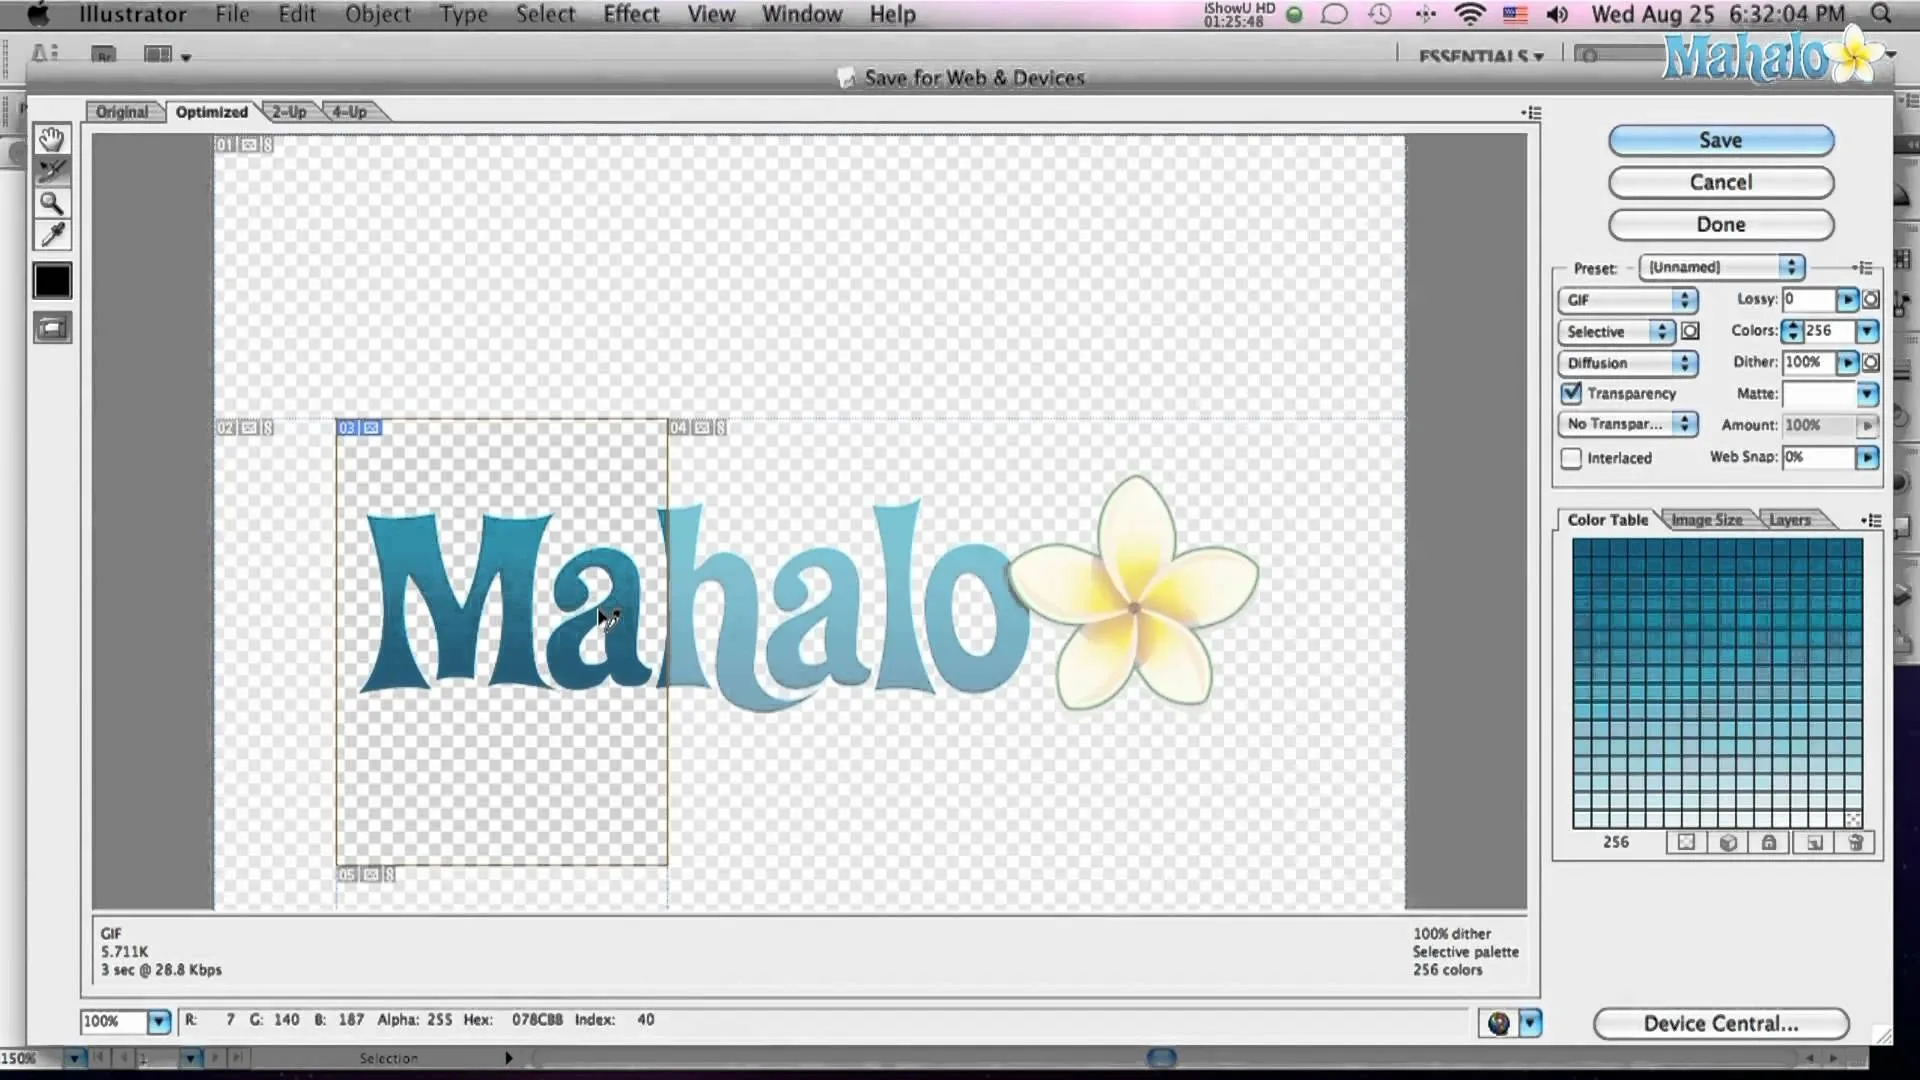Select slice 03 badge in preview
Image resolution: width=1920 pixels, height=1080 pixels.
pyautogui.click(x=358, y=428)
